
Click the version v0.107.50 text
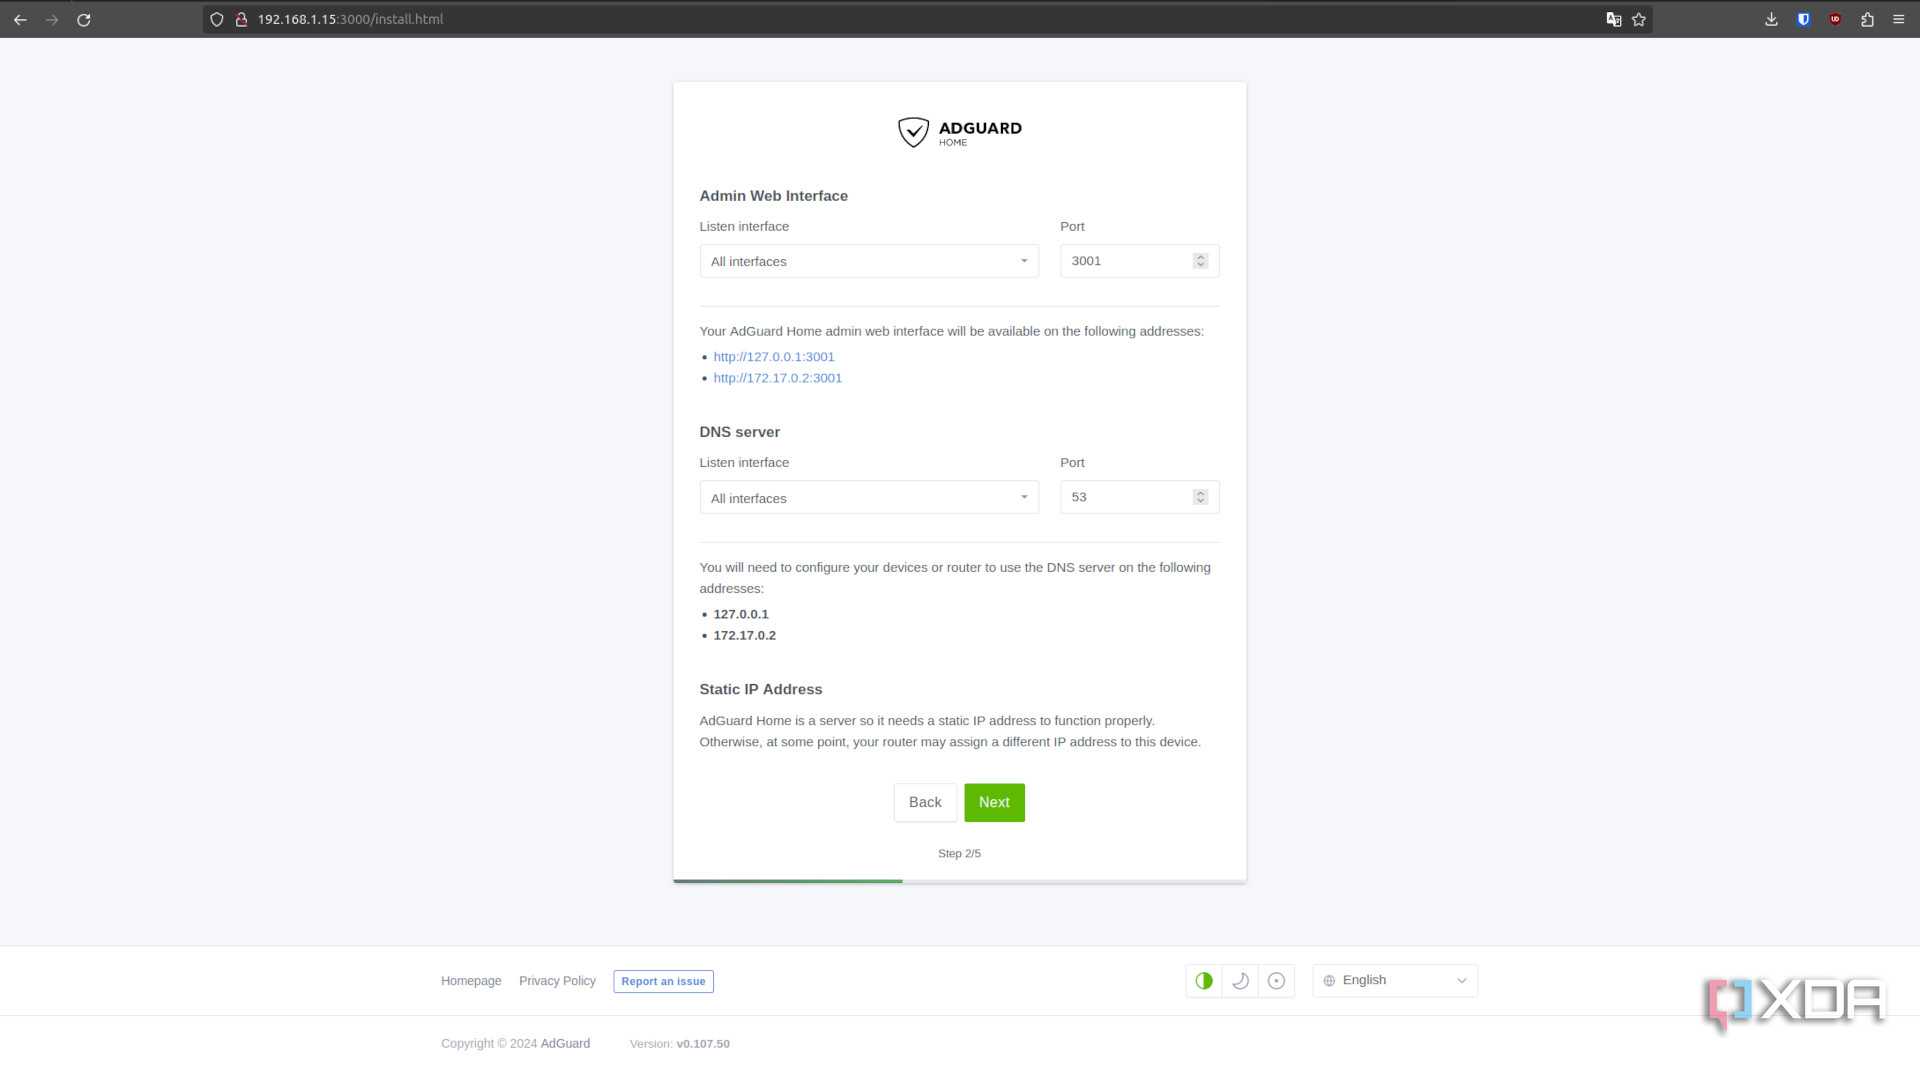click(x=703, y=1044)
